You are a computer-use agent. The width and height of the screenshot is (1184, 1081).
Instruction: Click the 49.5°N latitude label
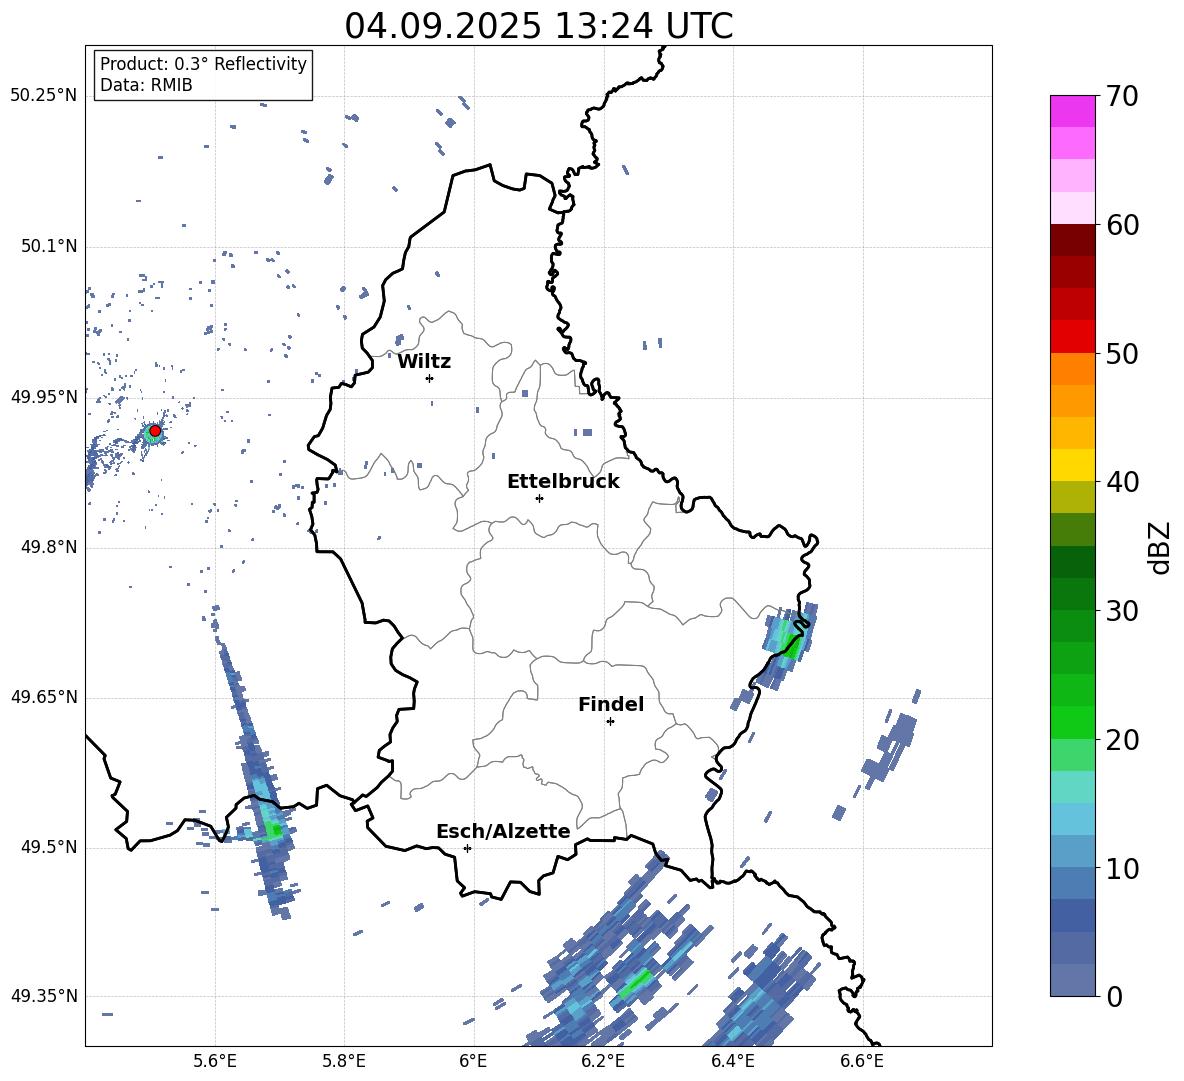tap(48, 847)
